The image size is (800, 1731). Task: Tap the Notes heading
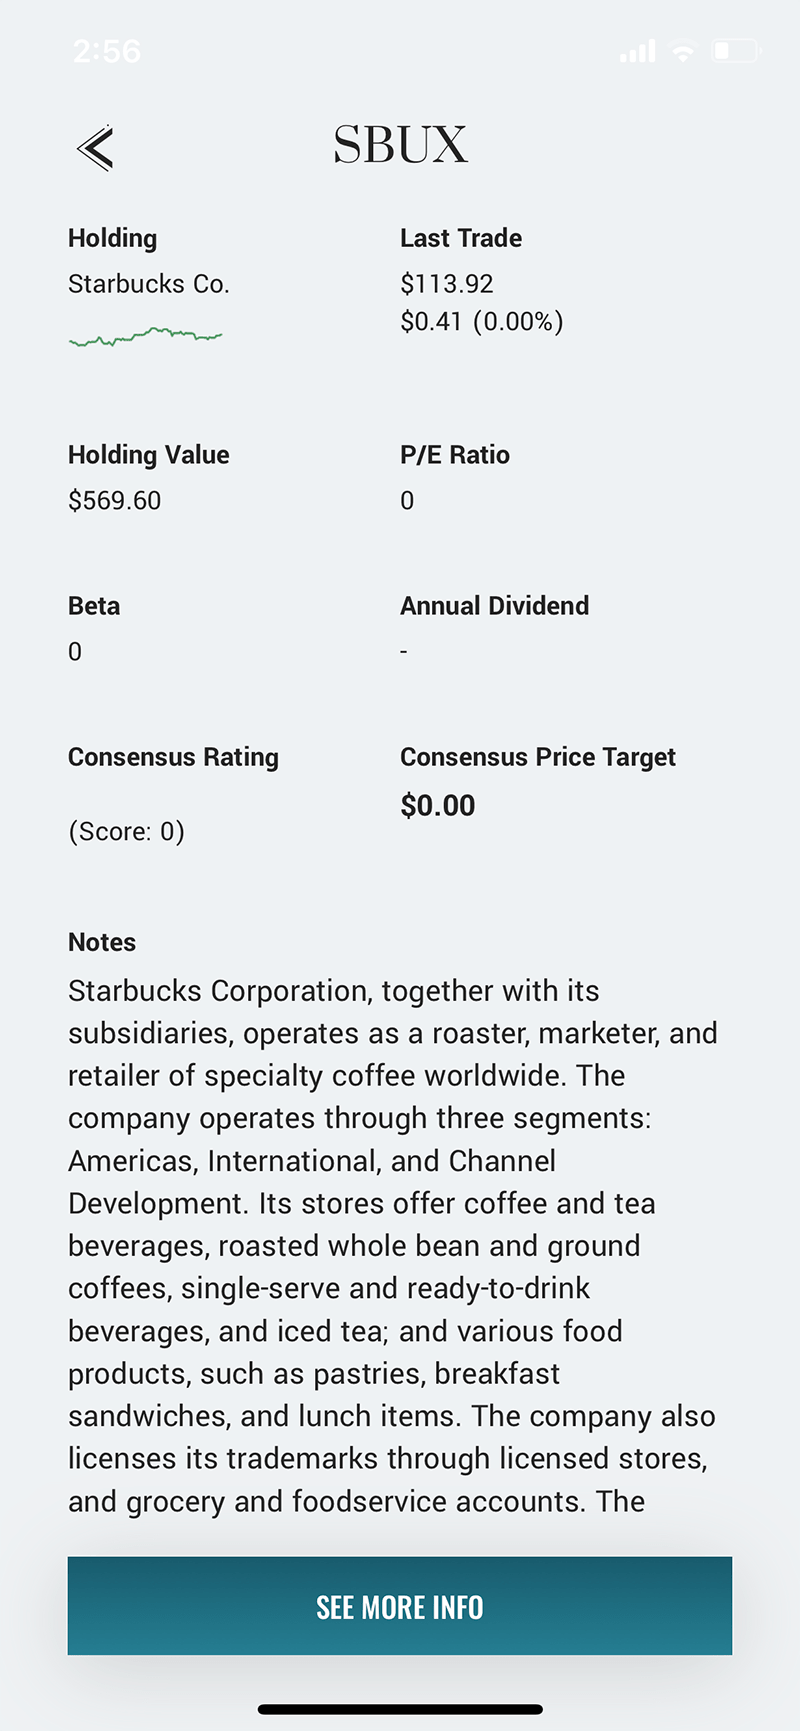tap(102, 942)
